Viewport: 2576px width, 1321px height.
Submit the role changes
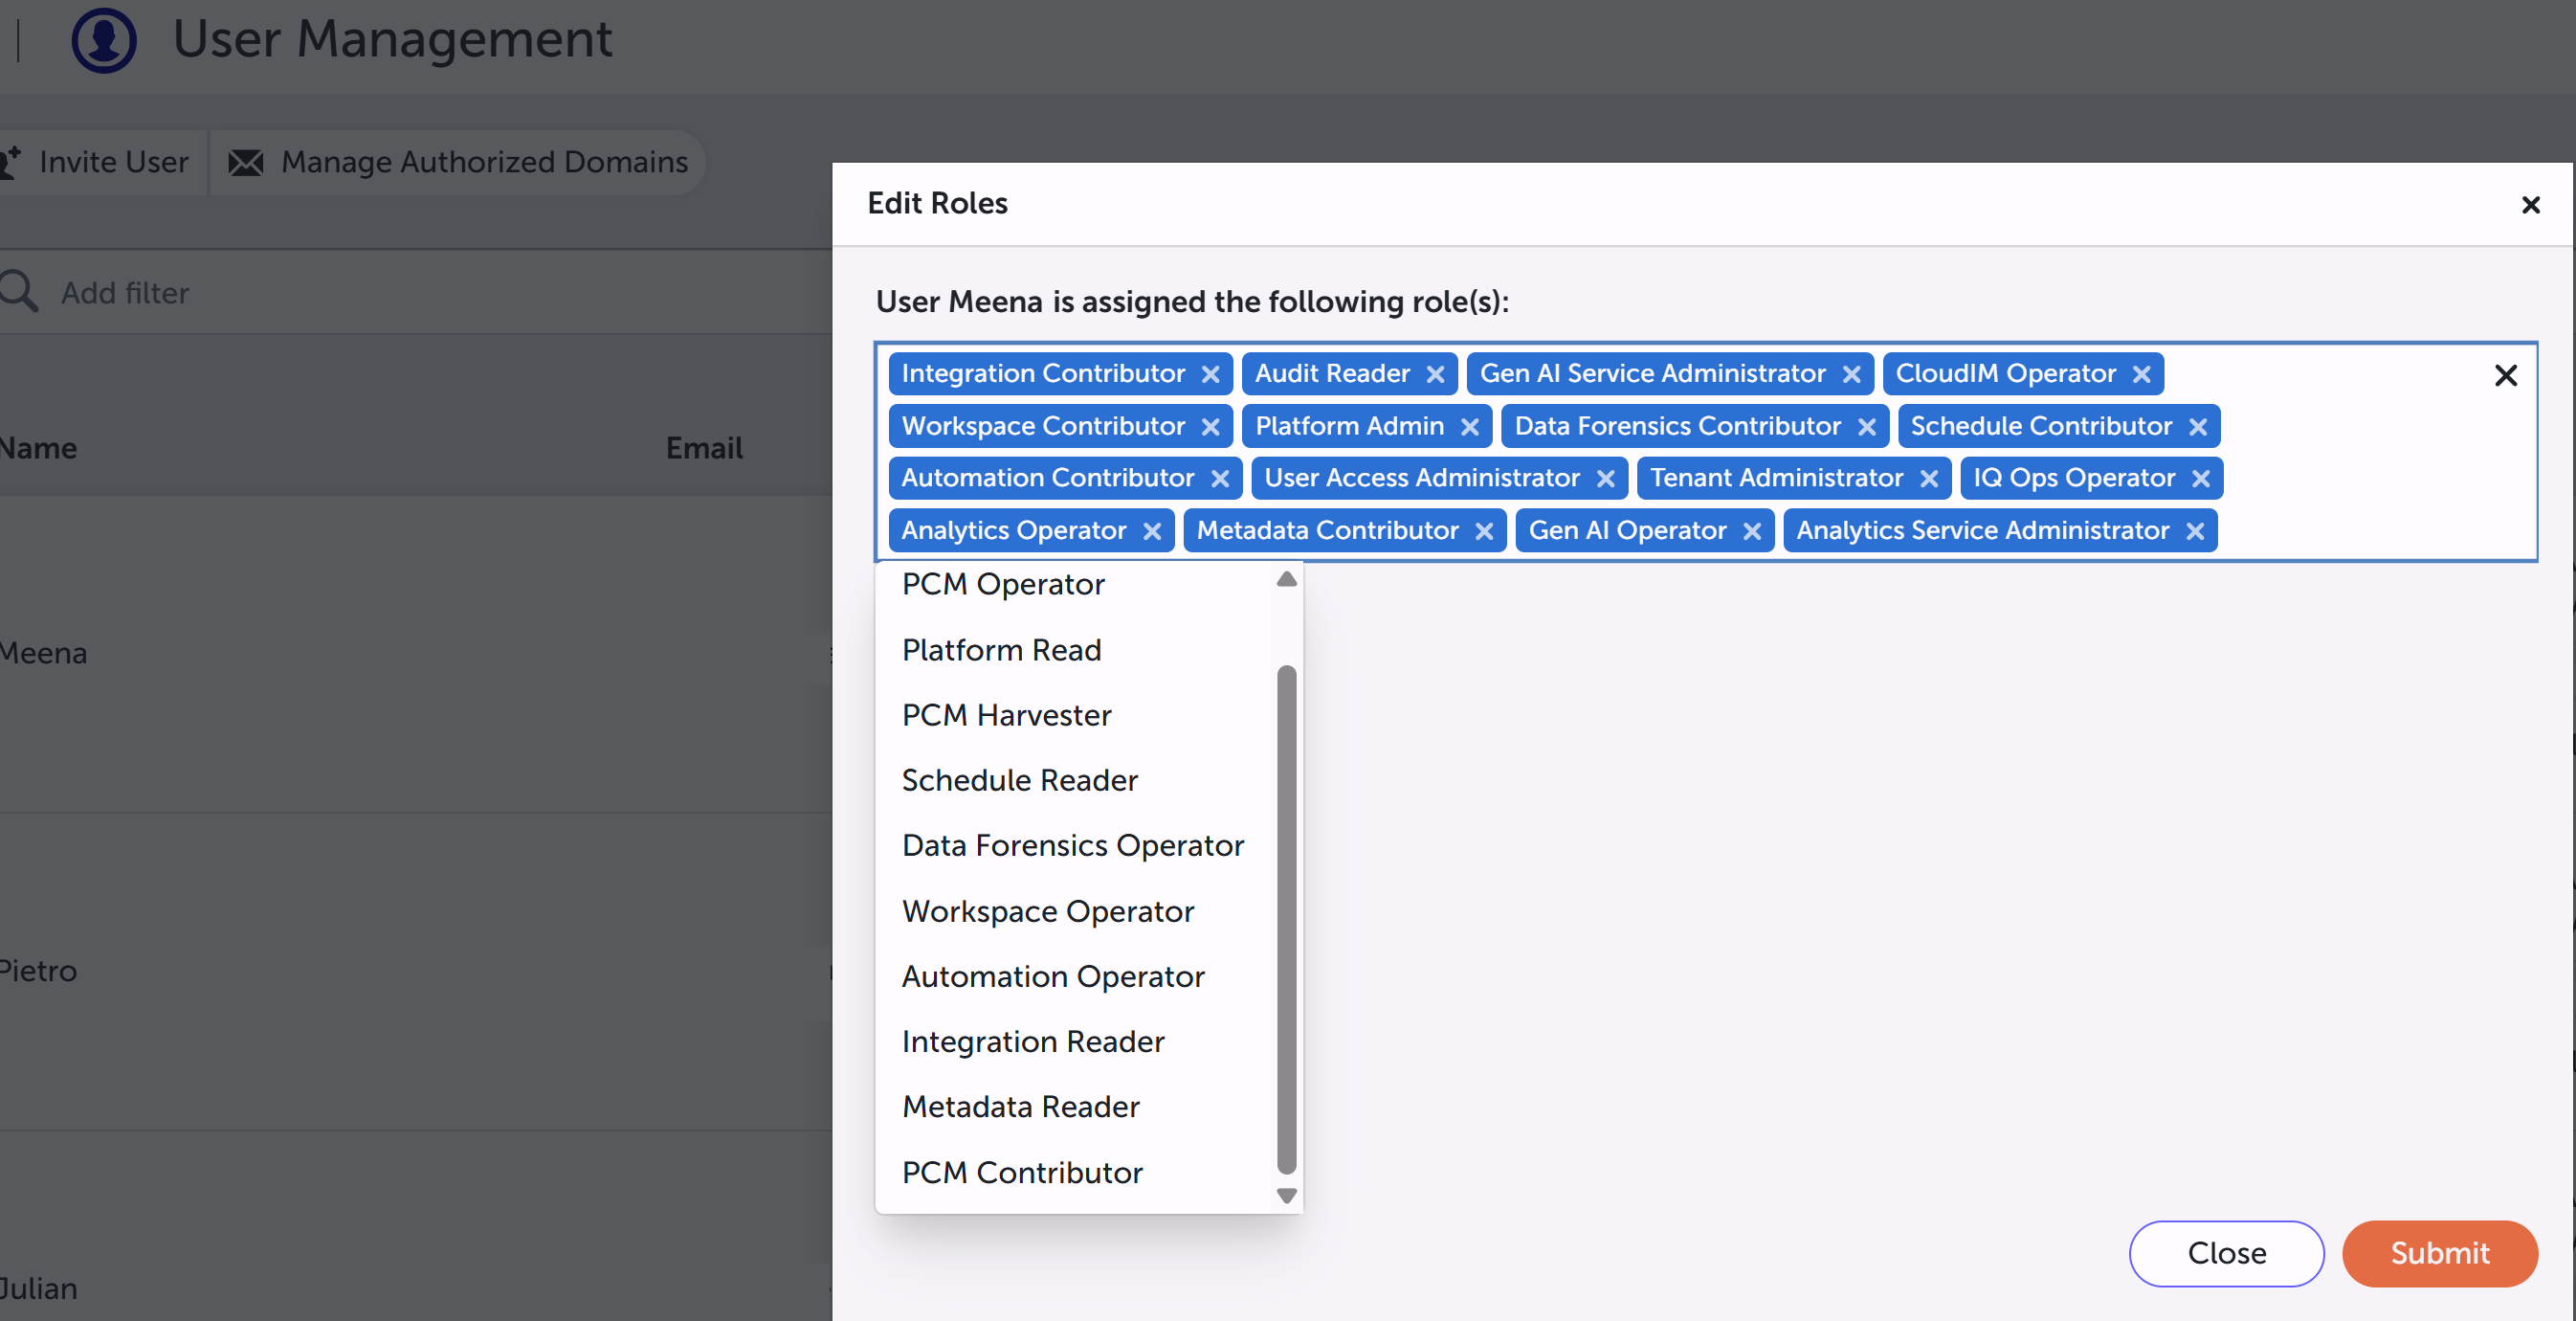tap(2439, 1253)
